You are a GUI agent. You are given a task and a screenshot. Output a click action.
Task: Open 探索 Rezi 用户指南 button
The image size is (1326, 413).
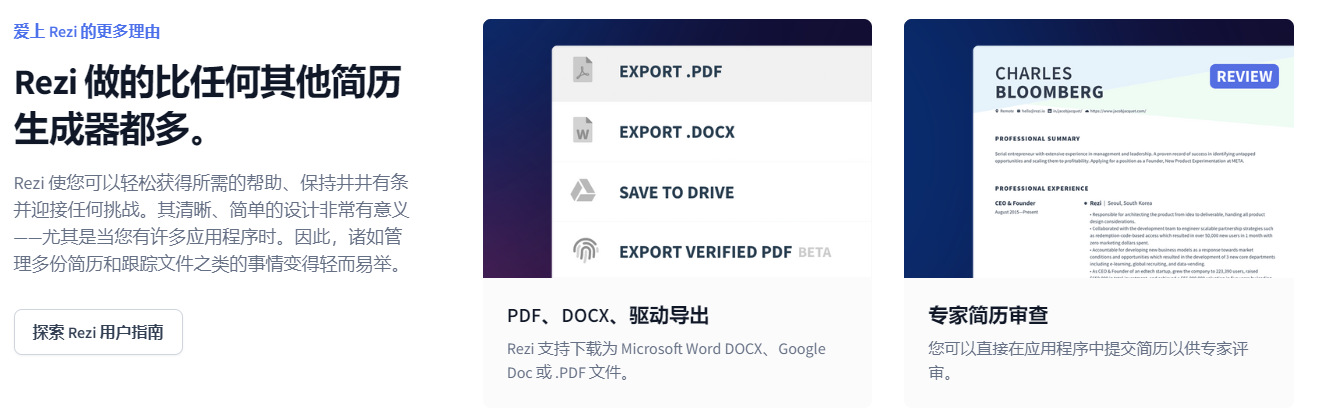point(98,332)
